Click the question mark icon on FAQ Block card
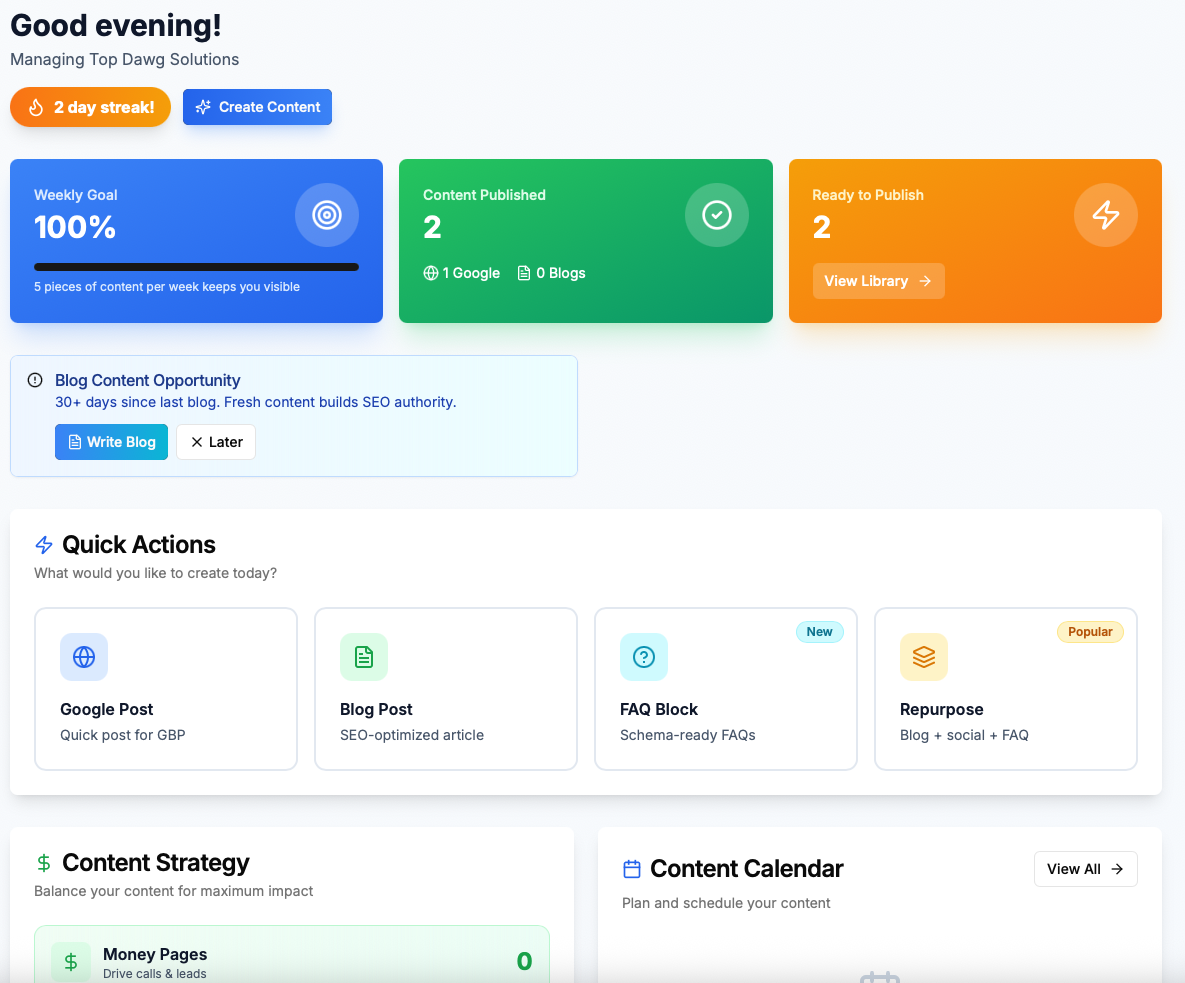Screen dimensions: 1185x983 click(x=644, y=657)
